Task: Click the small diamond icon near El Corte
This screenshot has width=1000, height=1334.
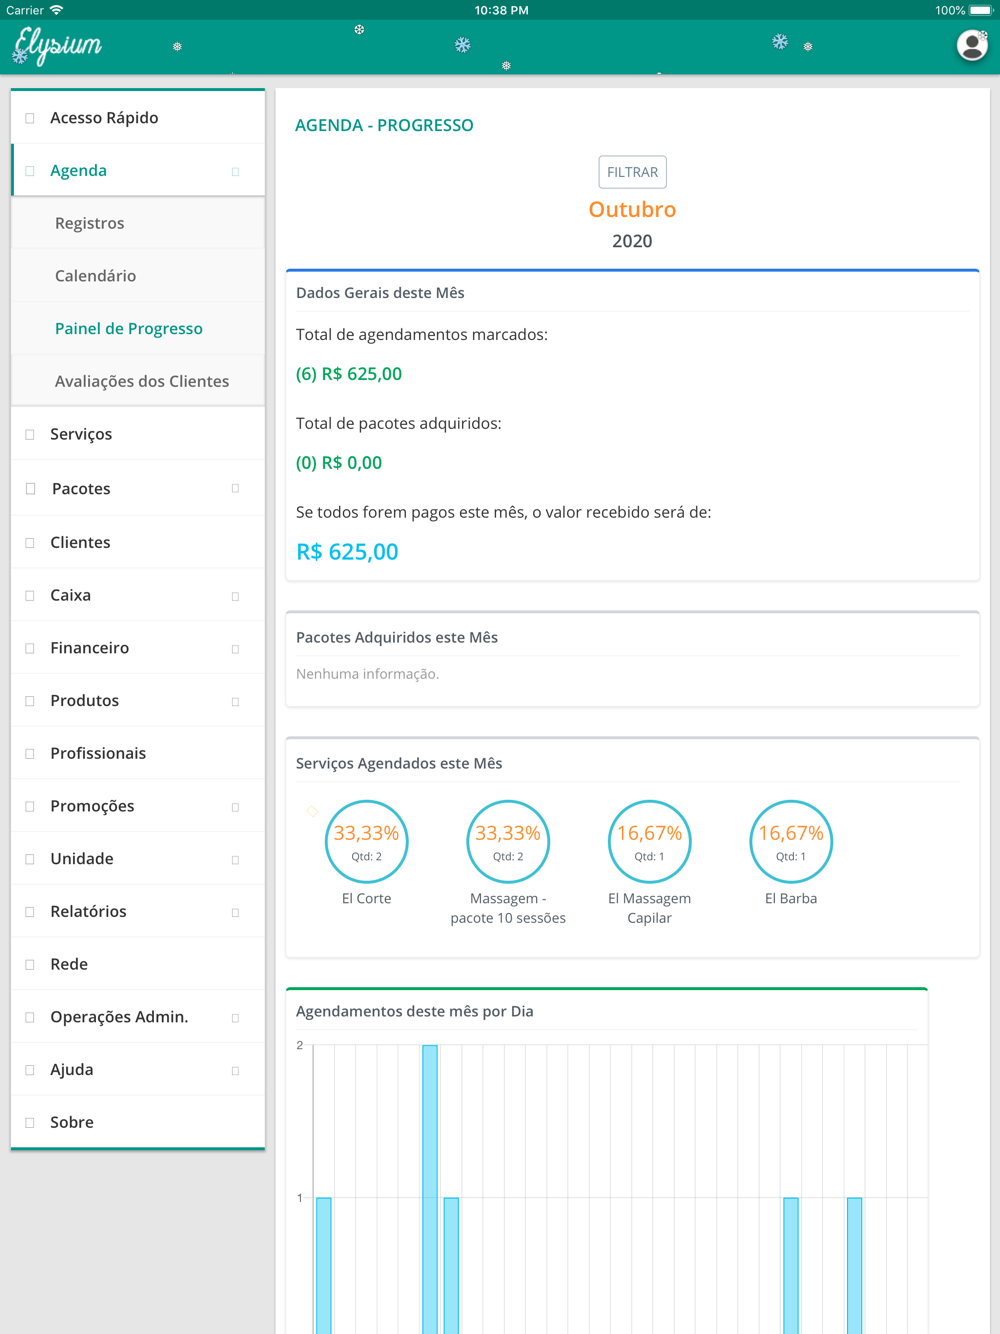Action: tap(312, 811)
